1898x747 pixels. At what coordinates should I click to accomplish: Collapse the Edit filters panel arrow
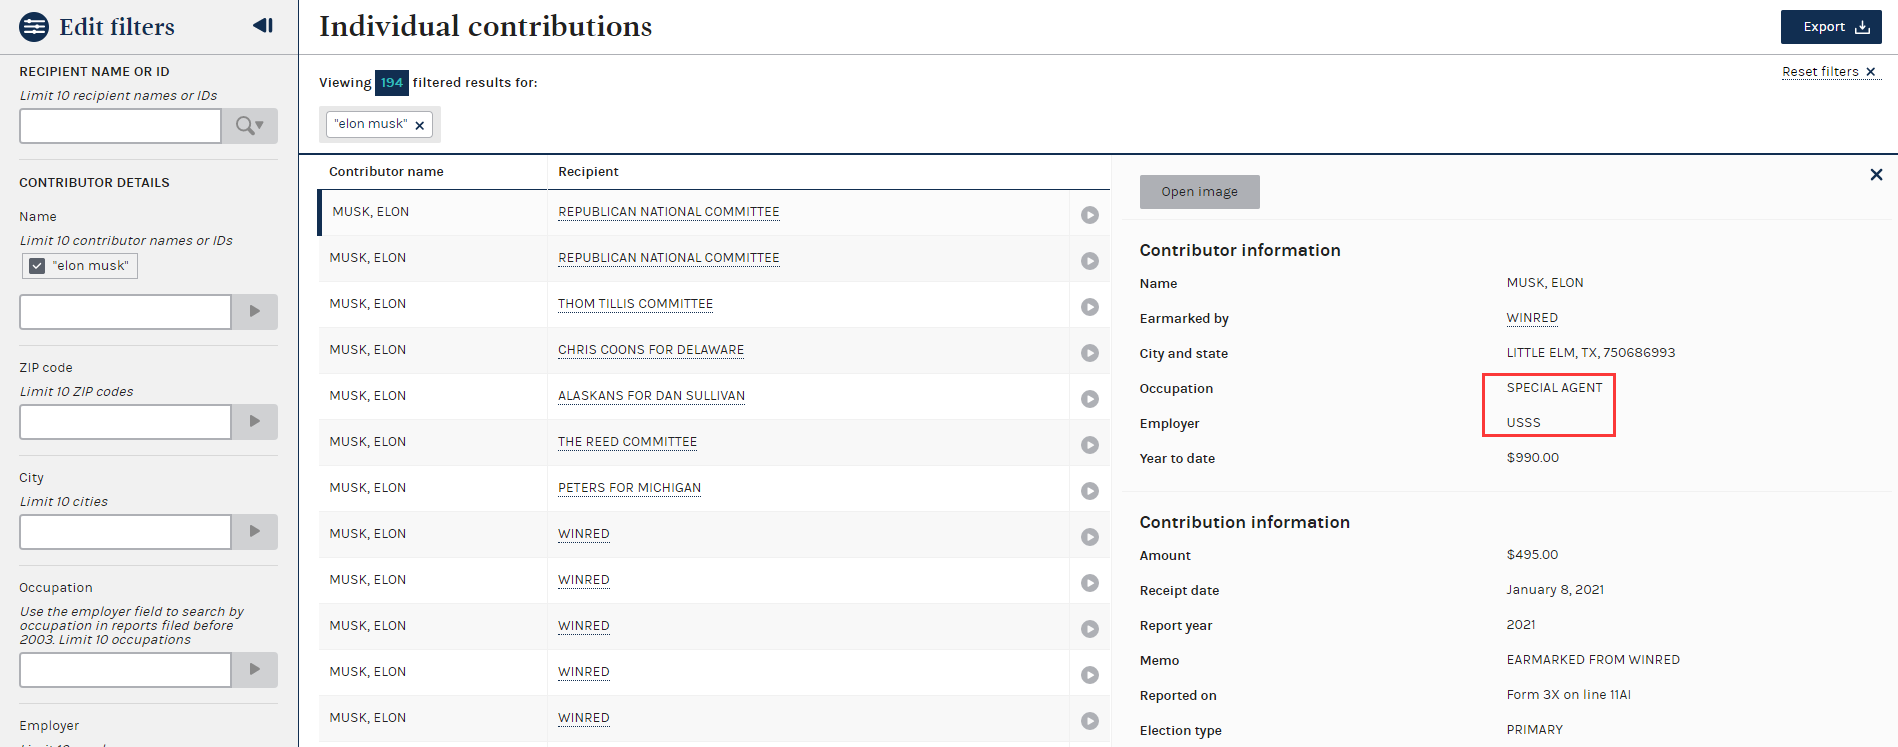[263, 26]
